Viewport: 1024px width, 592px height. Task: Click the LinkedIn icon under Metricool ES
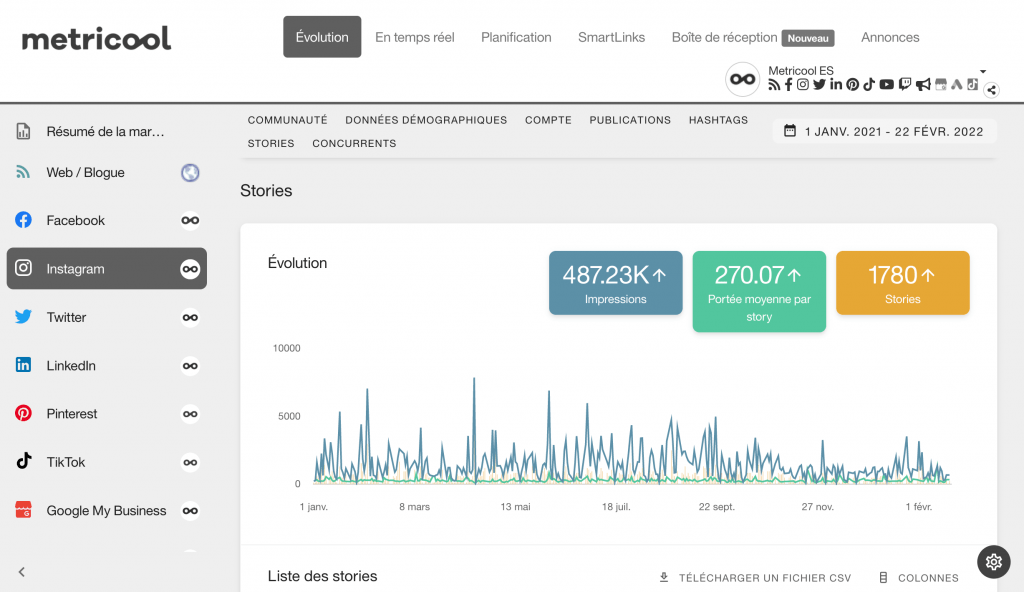[836, 84]
